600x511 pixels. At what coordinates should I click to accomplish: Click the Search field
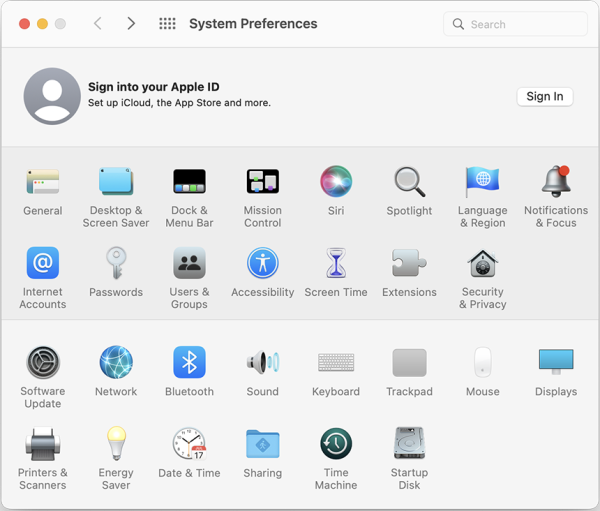515,24
